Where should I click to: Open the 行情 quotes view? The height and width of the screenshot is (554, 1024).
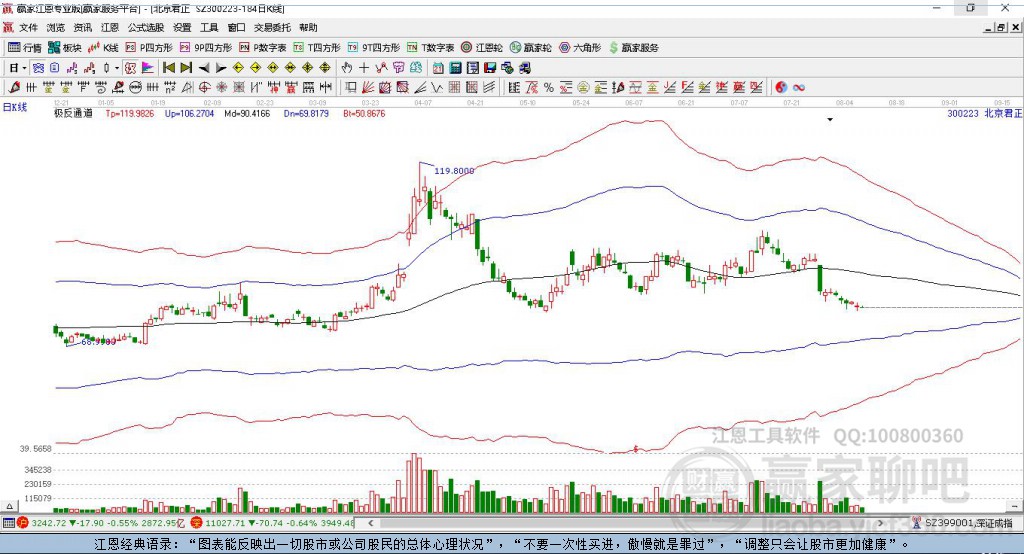click(24, 48)
